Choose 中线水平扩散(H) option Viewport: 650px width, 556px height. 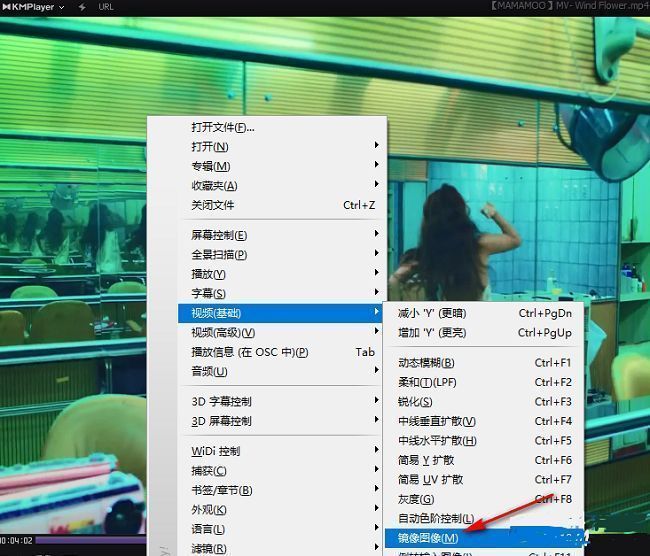tap(484, 441)
